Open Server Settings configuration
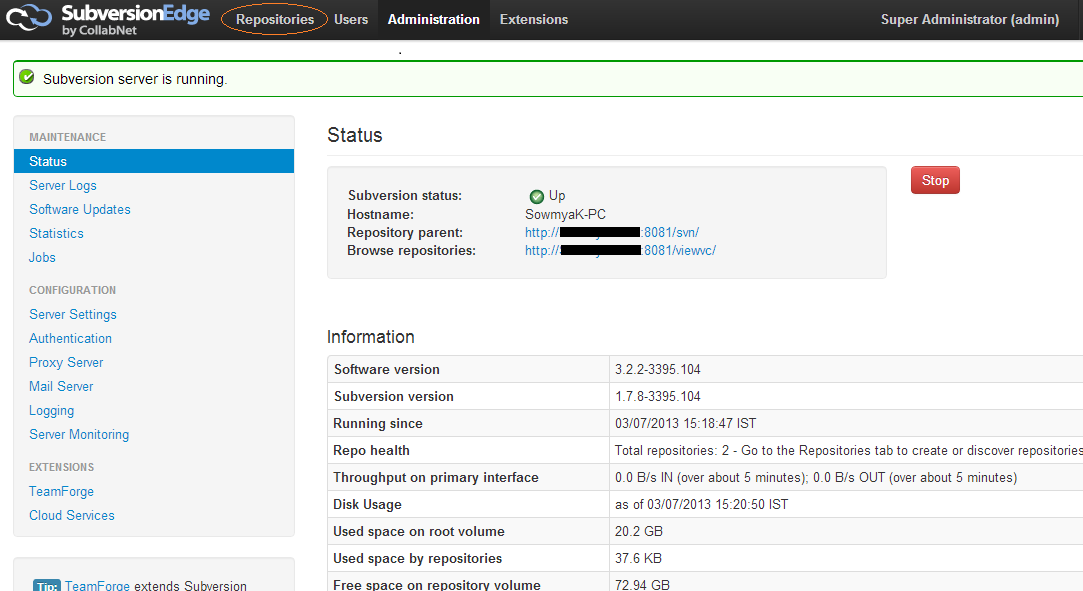 pos(73,314)
